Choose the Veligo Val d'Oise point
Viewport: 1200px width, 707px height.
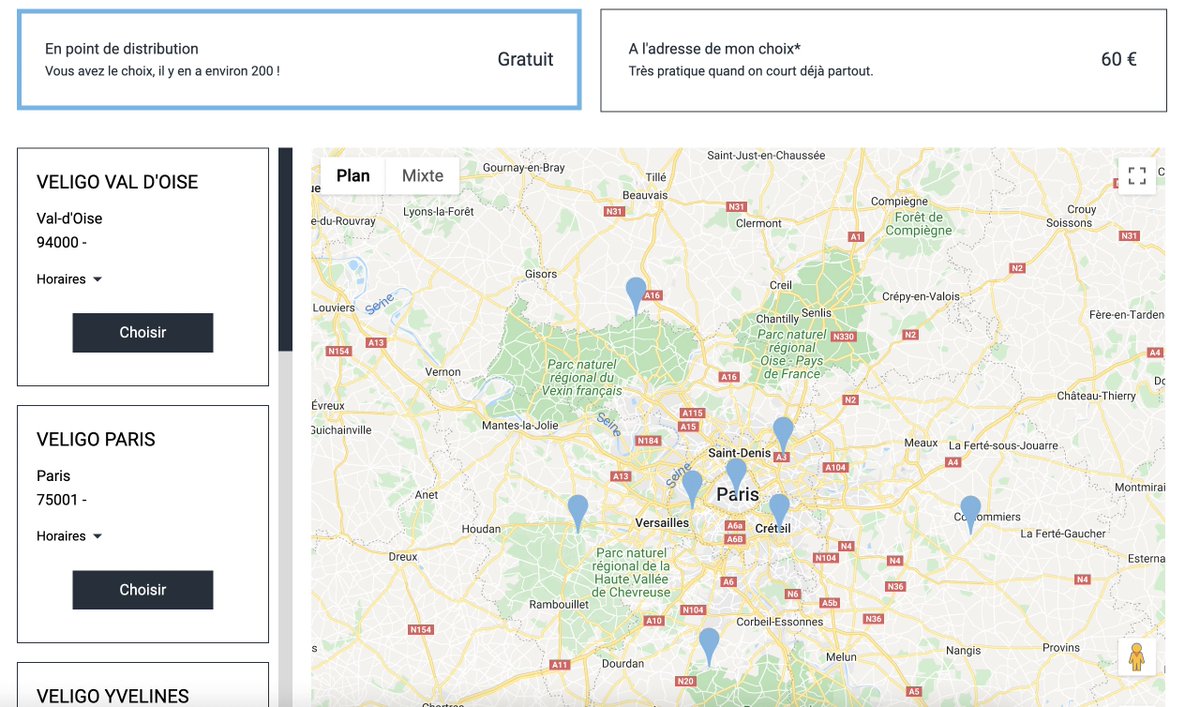coord(143,332)
